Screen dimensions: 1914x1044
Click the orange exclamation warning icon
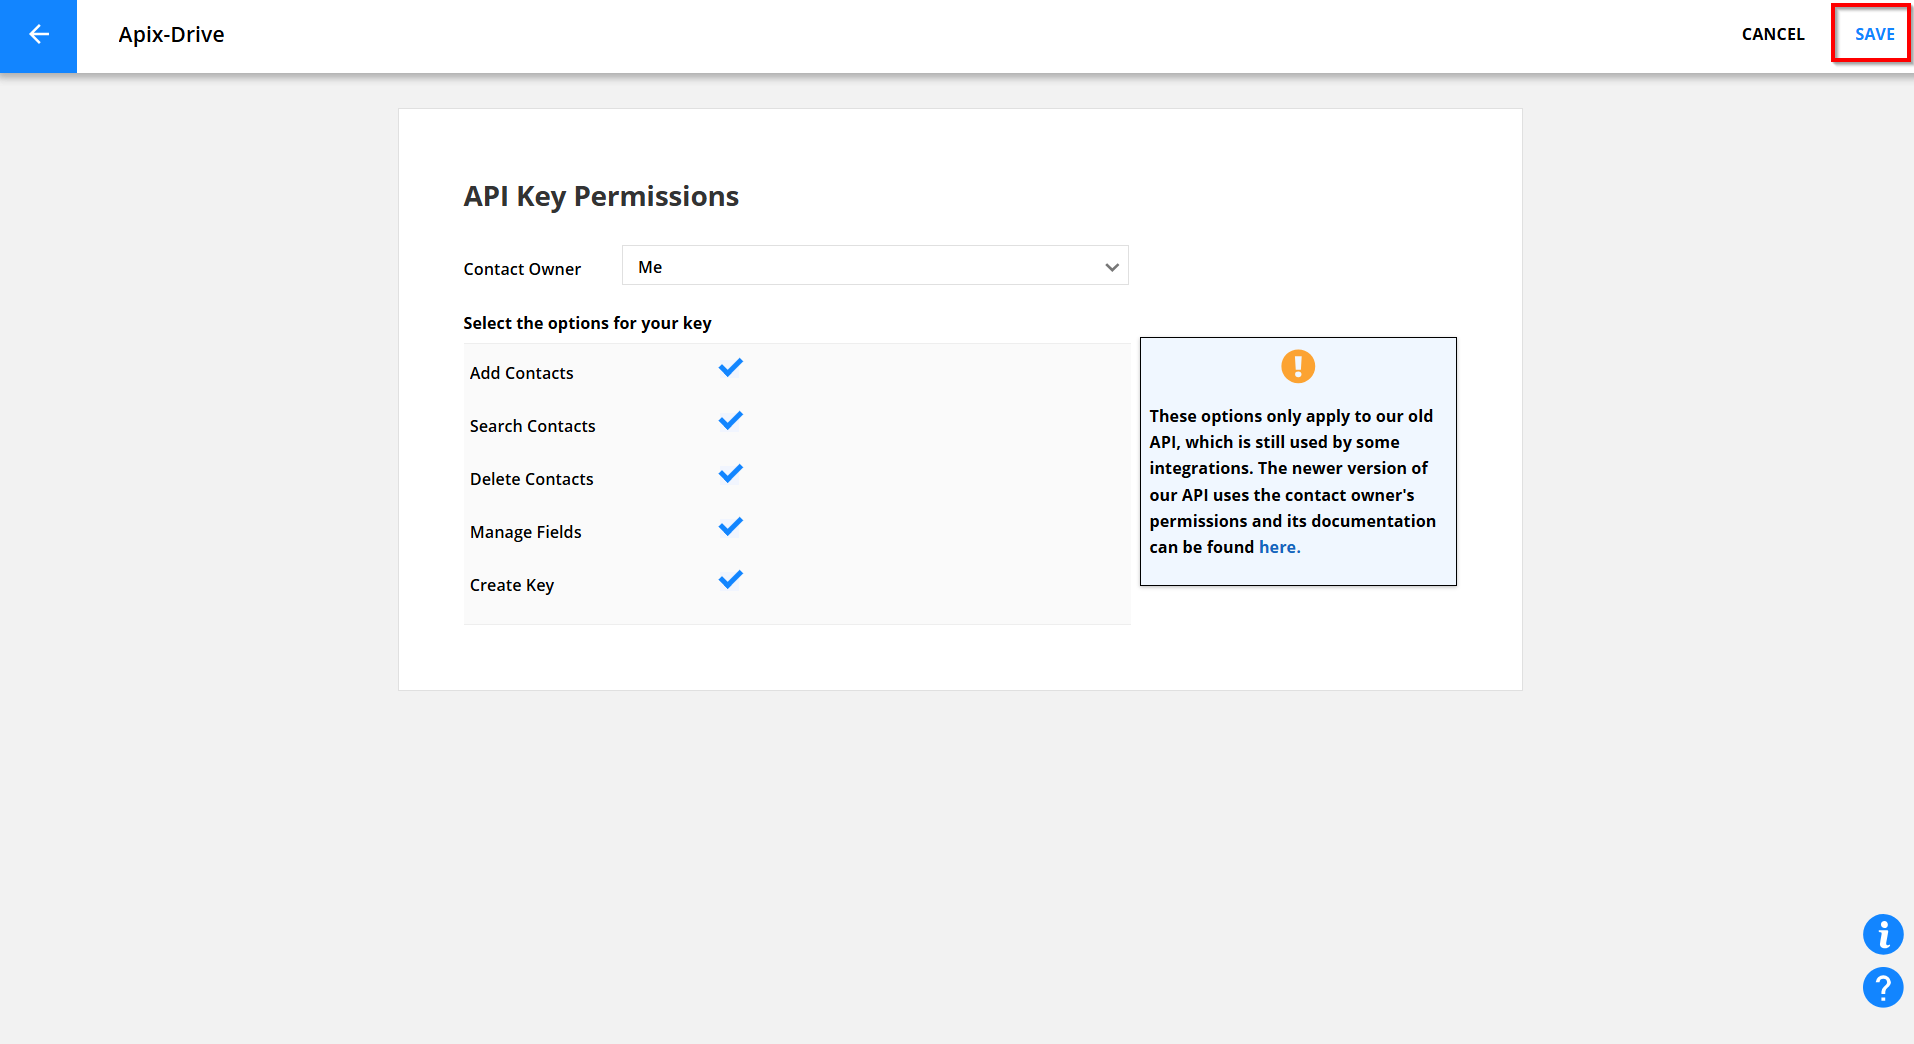[1297, 366]
